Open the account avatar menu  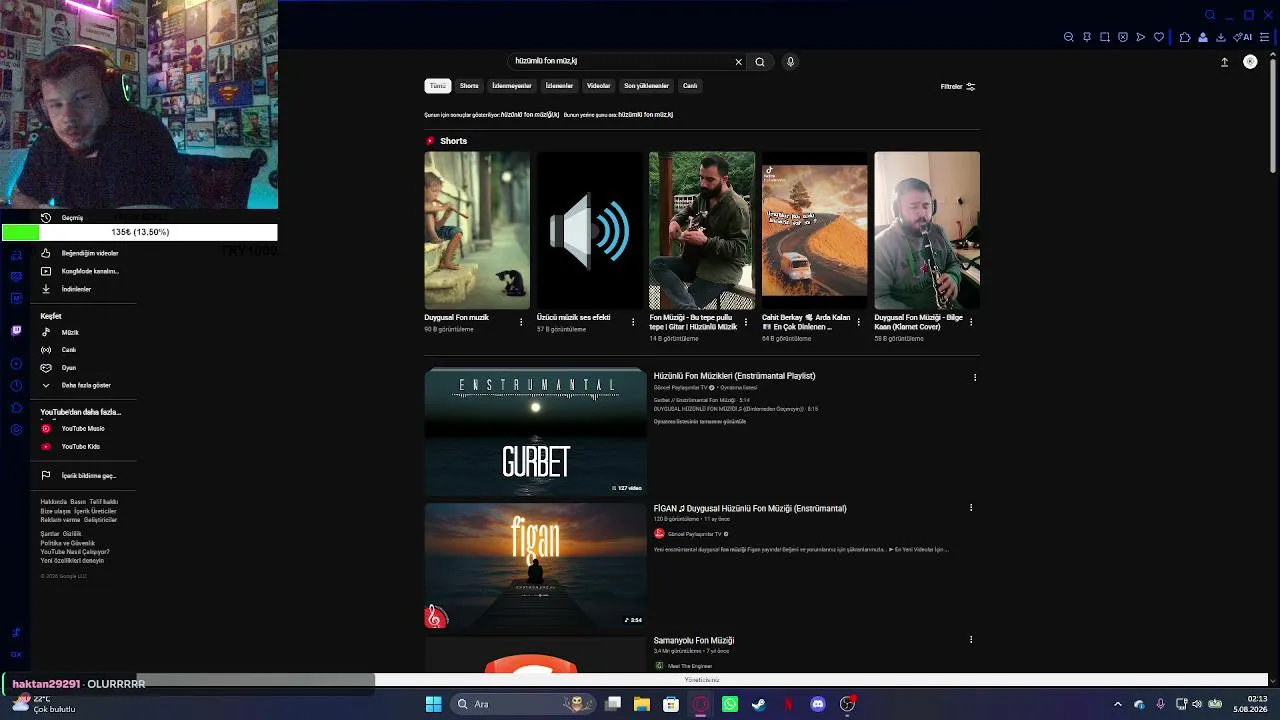(1250, 62)
